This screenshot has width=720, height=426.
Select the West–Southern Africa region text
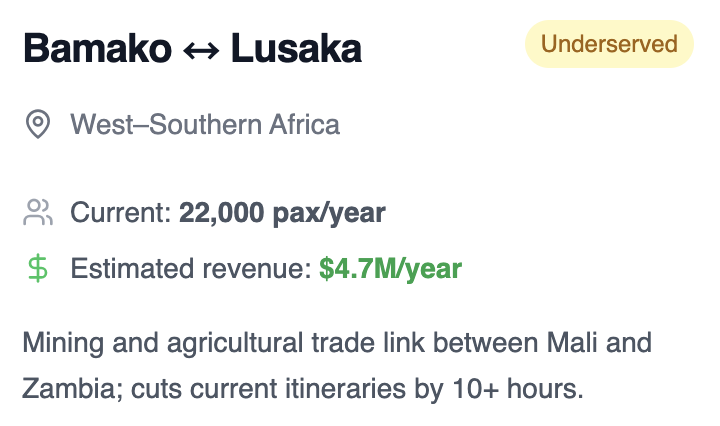[x=205, y=124]
